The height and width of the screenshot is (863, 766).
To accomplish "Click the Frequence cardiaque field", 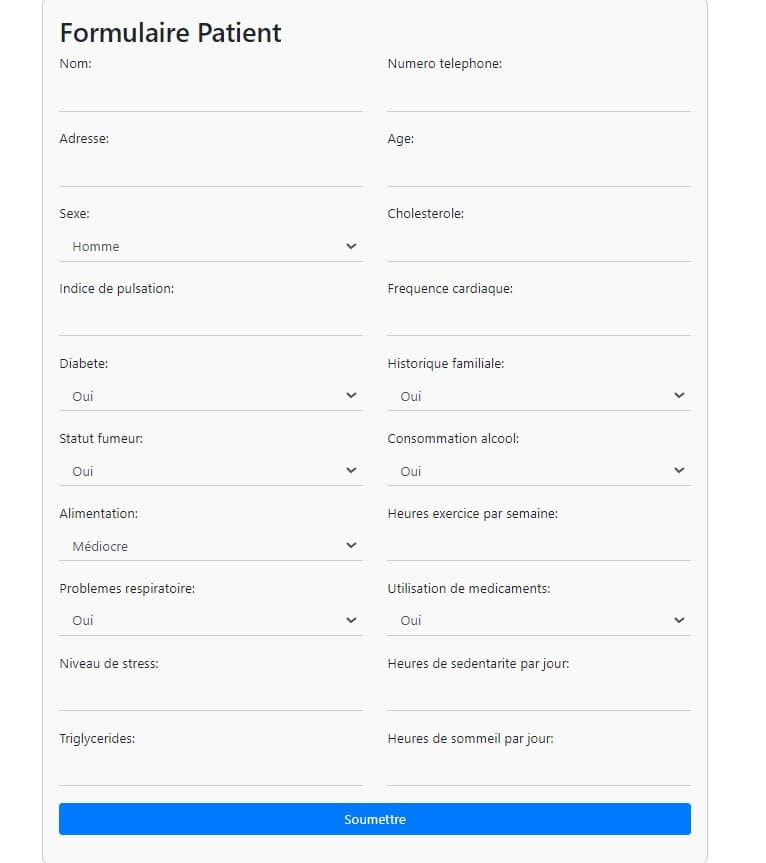I will point(538,320).
